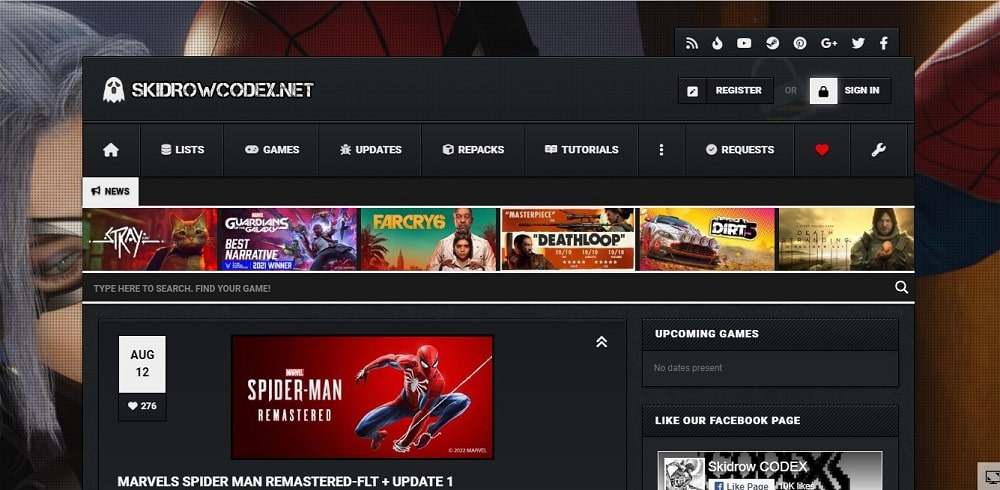Viewport: 1000px width, 490px height.
Task: Click the ghost logo icon
Action: coord(114,90)
